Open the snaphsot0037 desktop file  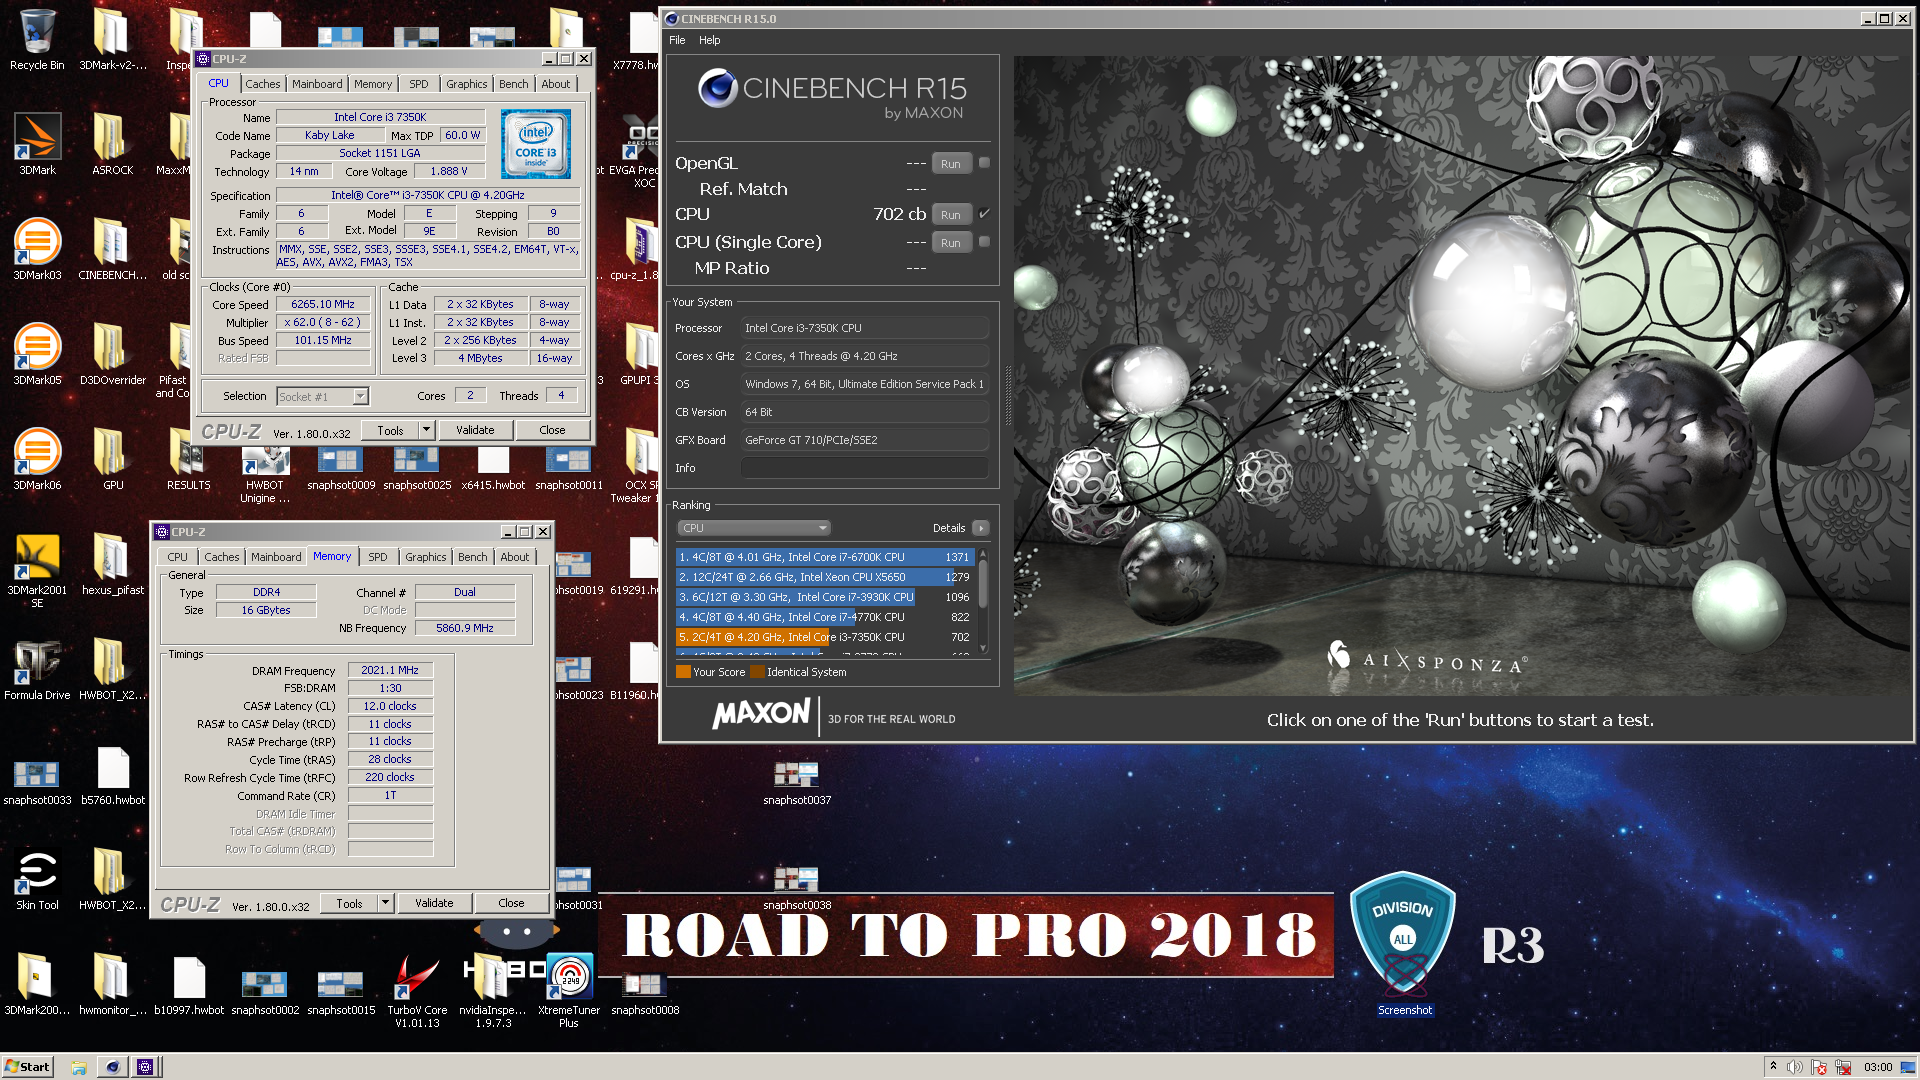click(x=797, y=782)
